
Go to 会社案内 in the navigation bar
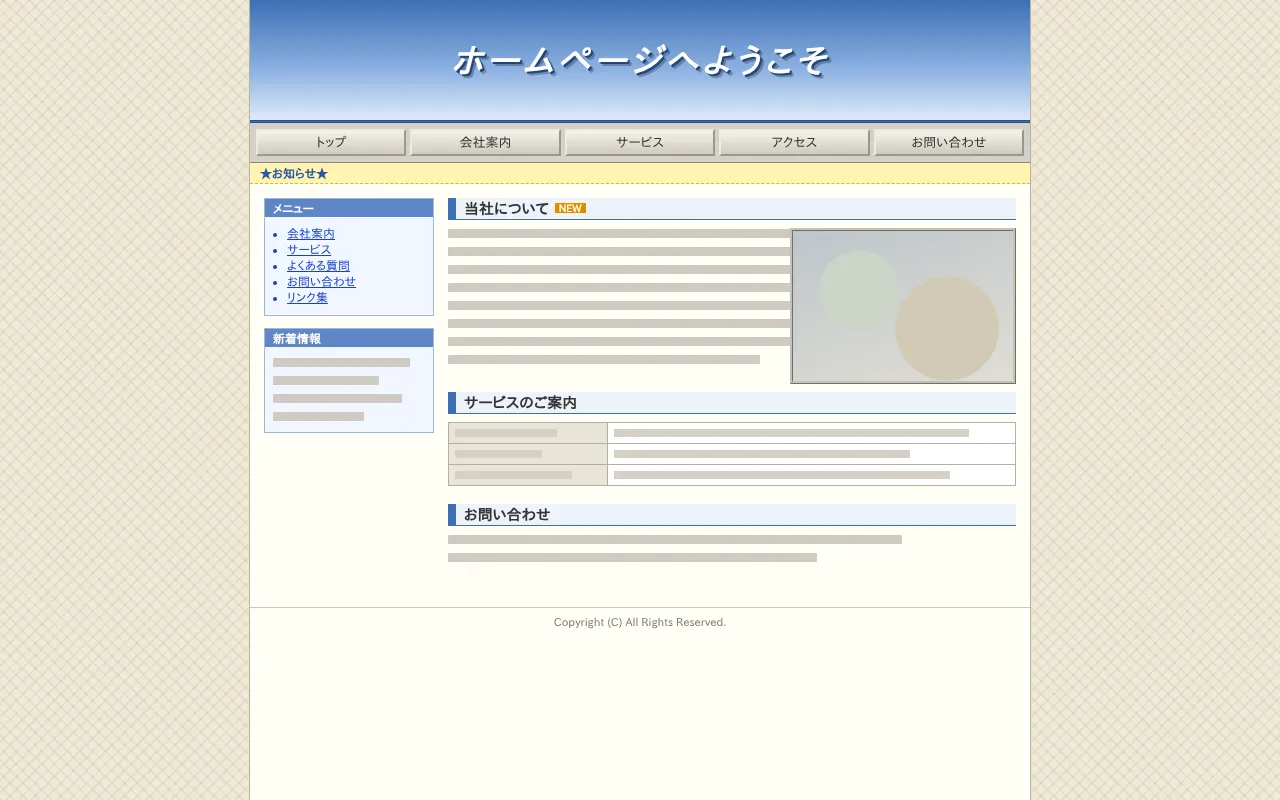(x=485, y=142)
